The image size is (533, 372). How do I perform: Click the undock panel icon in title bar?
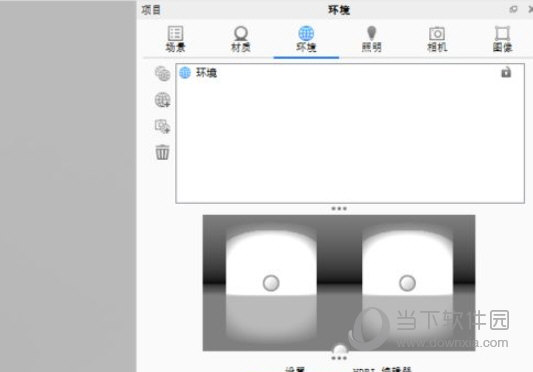coord(513,10)
